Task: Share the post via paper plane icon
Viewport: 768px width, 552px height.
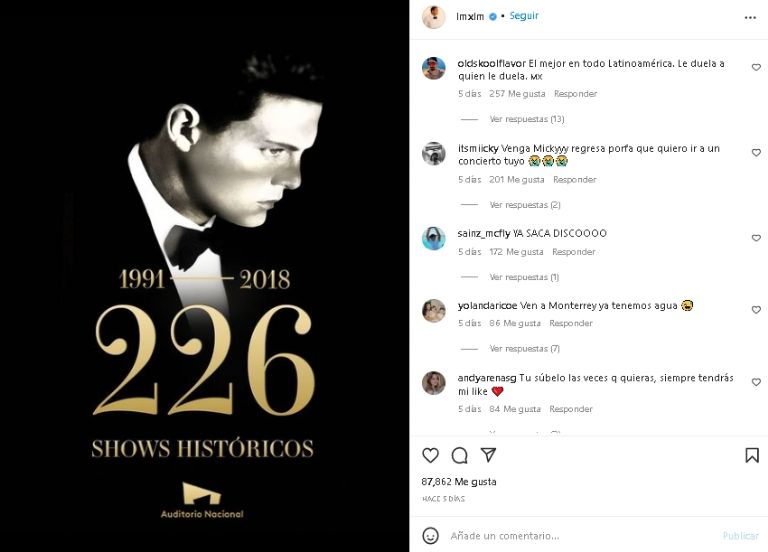Action: click(x=488, y=455)
